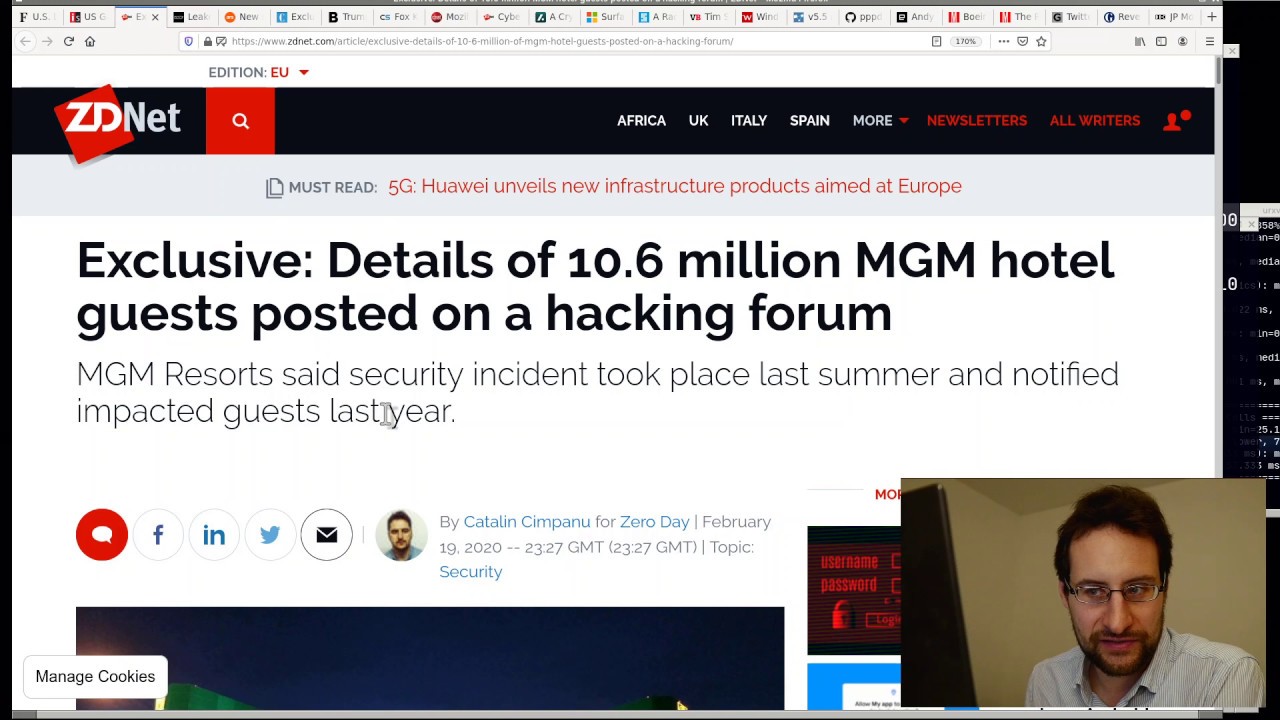Viewport: 1280px width, 720px height.
Task: Switch to the 'Fox' browser tab
Action: click(x=399, y=17)
